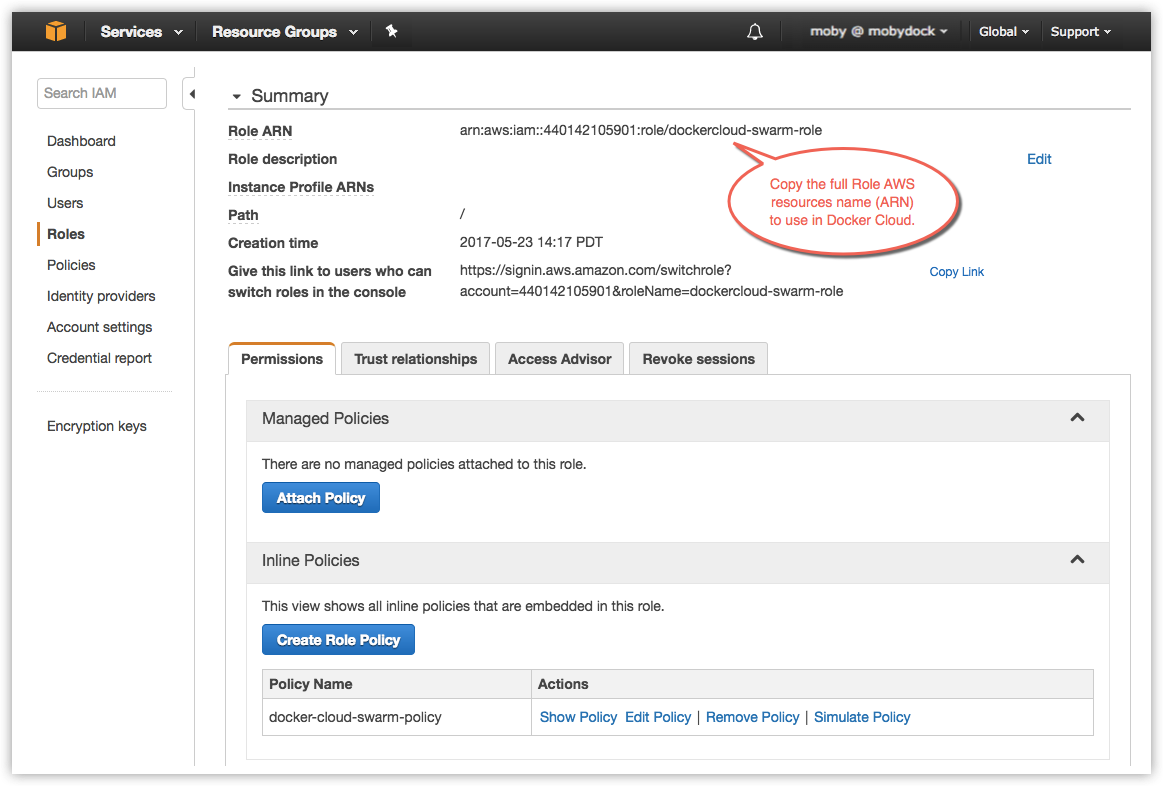Click the AWS home cube logo
The image size is (1163, 786).
point(55,30)
